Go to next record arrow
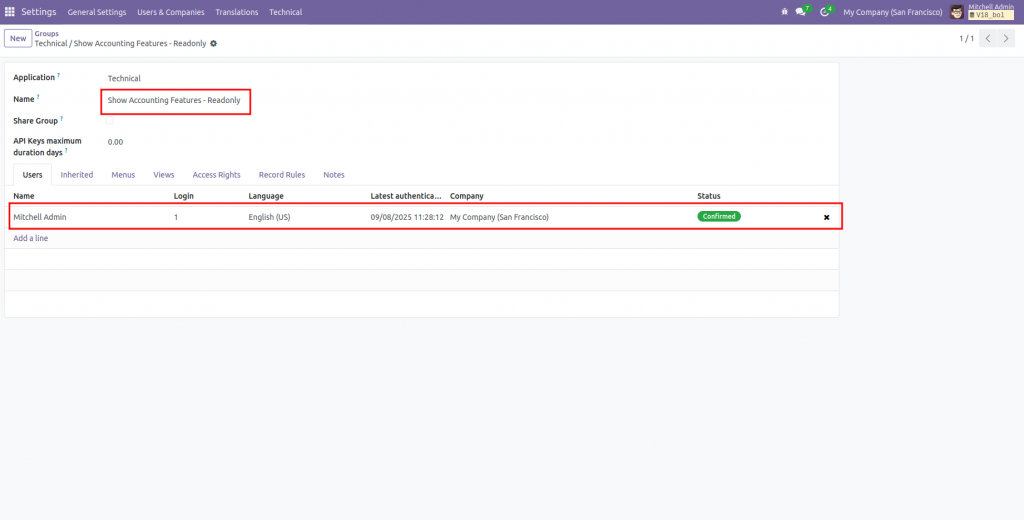Image resolution: width=1024 pixels, height=520 pixels. coord(1006,38)
